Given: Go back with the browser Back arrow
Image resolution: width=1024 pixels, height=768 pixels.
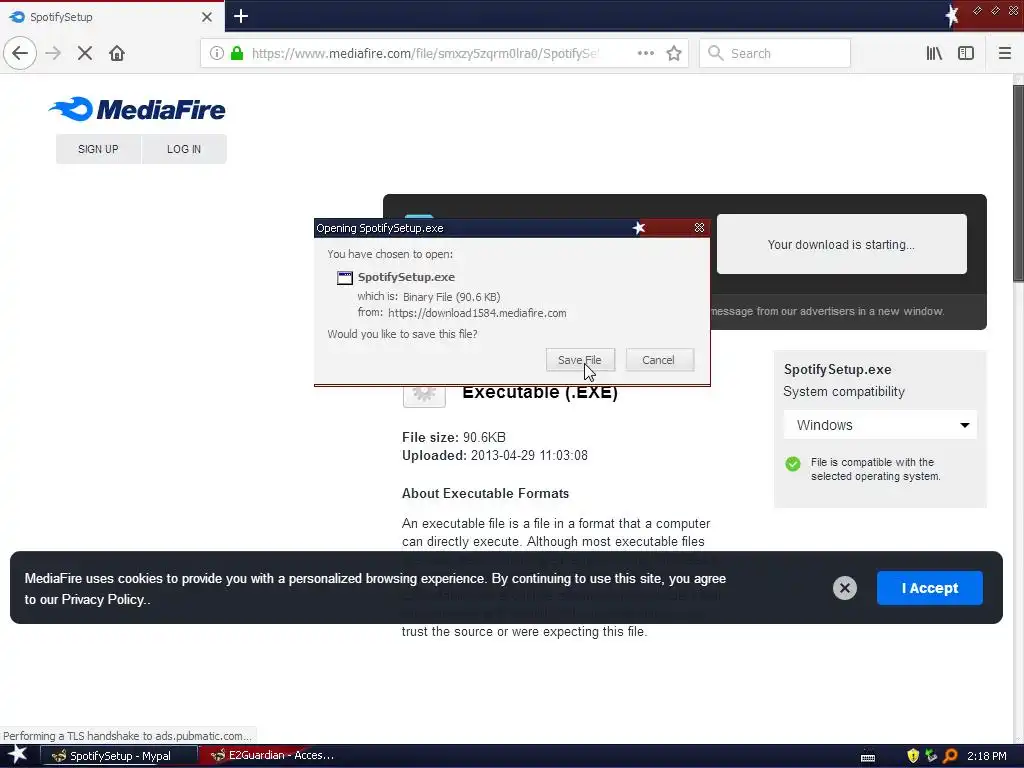Looking at the screenshot, I should click(20, 53).
